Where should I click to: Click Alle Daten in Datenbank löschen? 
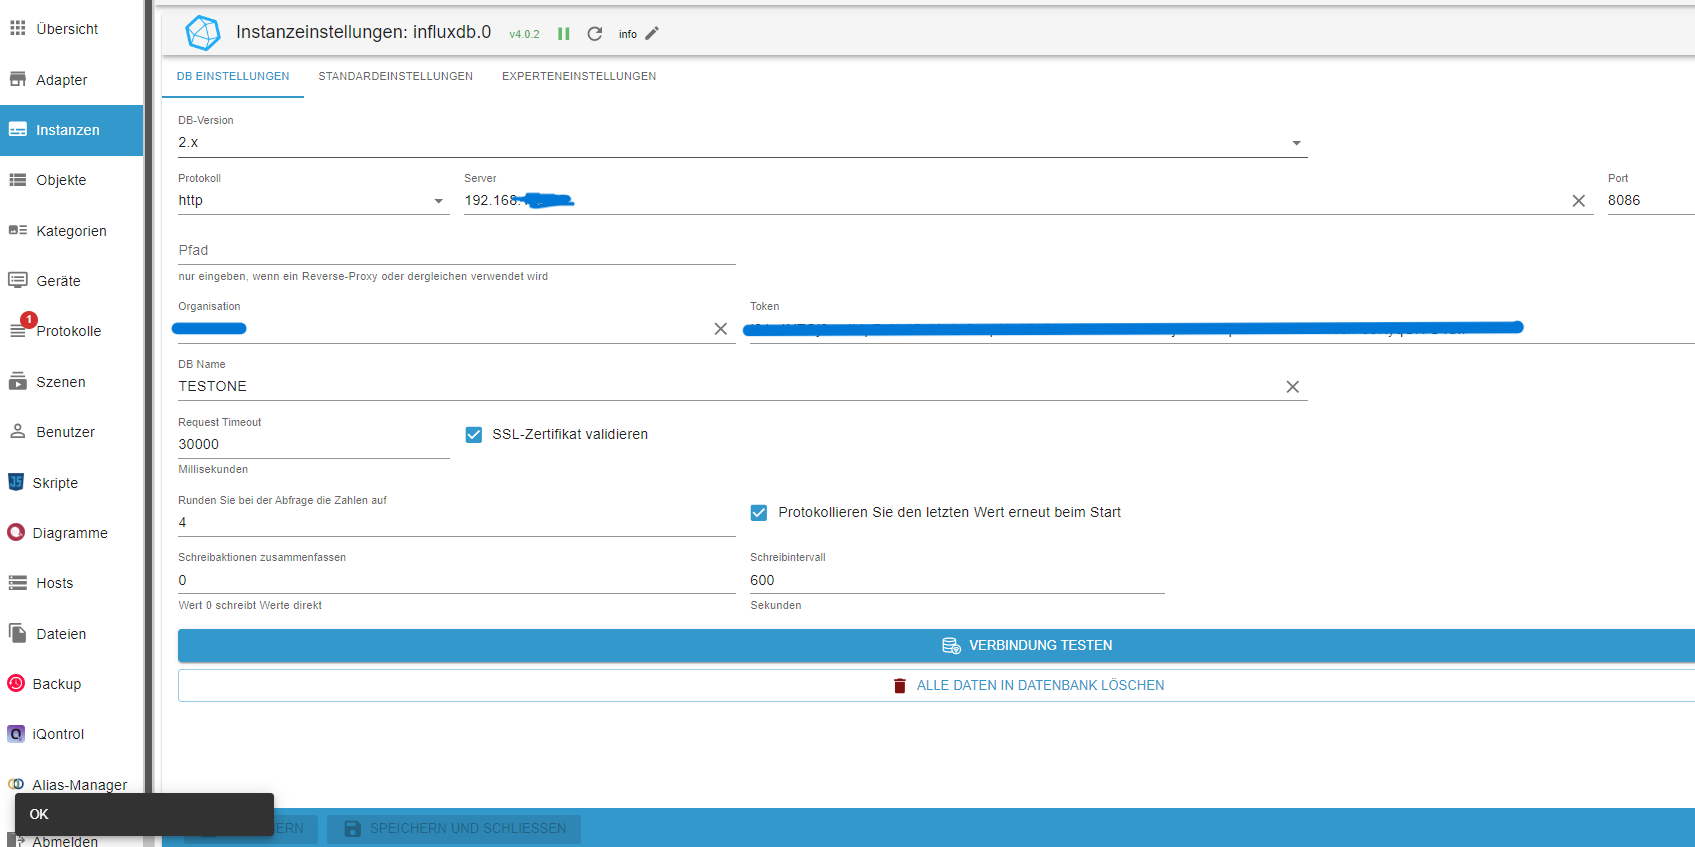point(936,686)
